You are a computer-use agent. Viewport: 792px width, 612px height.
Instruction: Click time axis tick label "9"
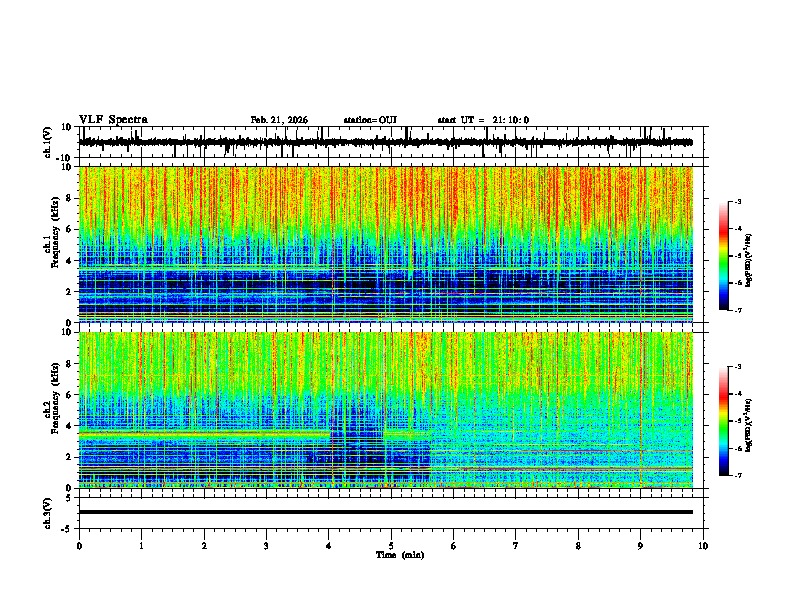coord(640,546)
